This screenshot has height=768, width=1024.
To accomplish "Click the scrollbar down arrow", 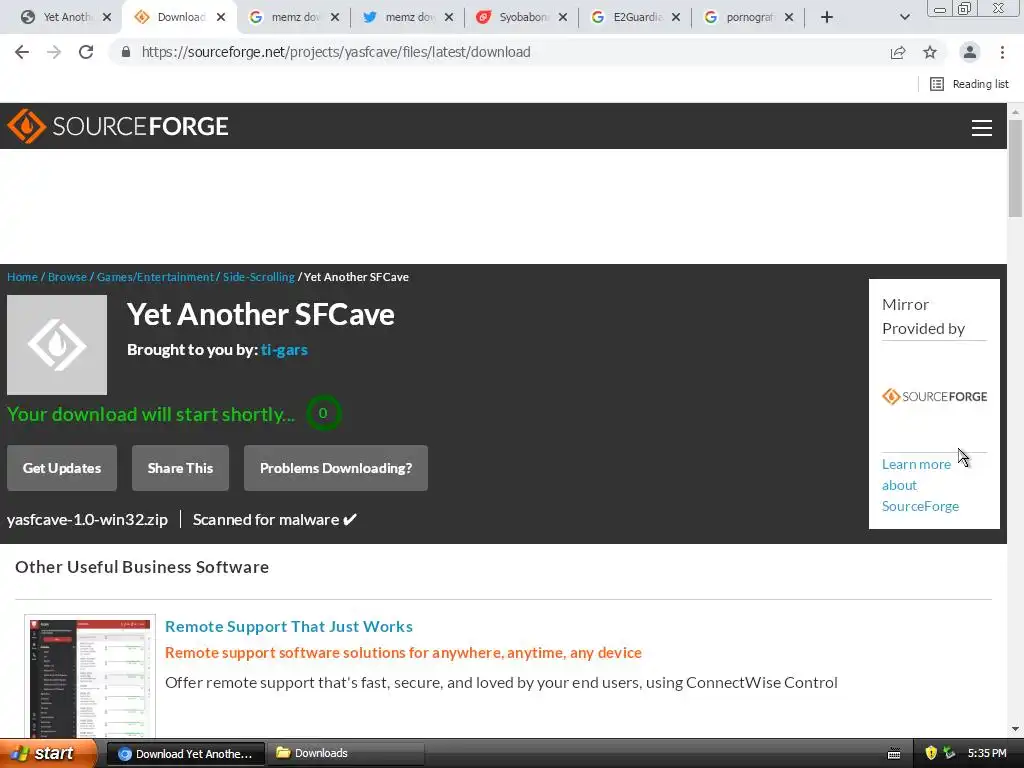I will pos(1016,729).
